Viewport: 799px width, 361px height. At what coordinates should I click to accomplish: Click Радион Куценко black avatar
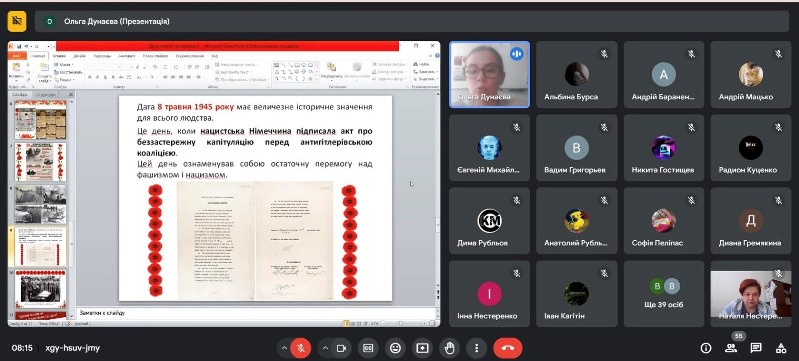751,147
